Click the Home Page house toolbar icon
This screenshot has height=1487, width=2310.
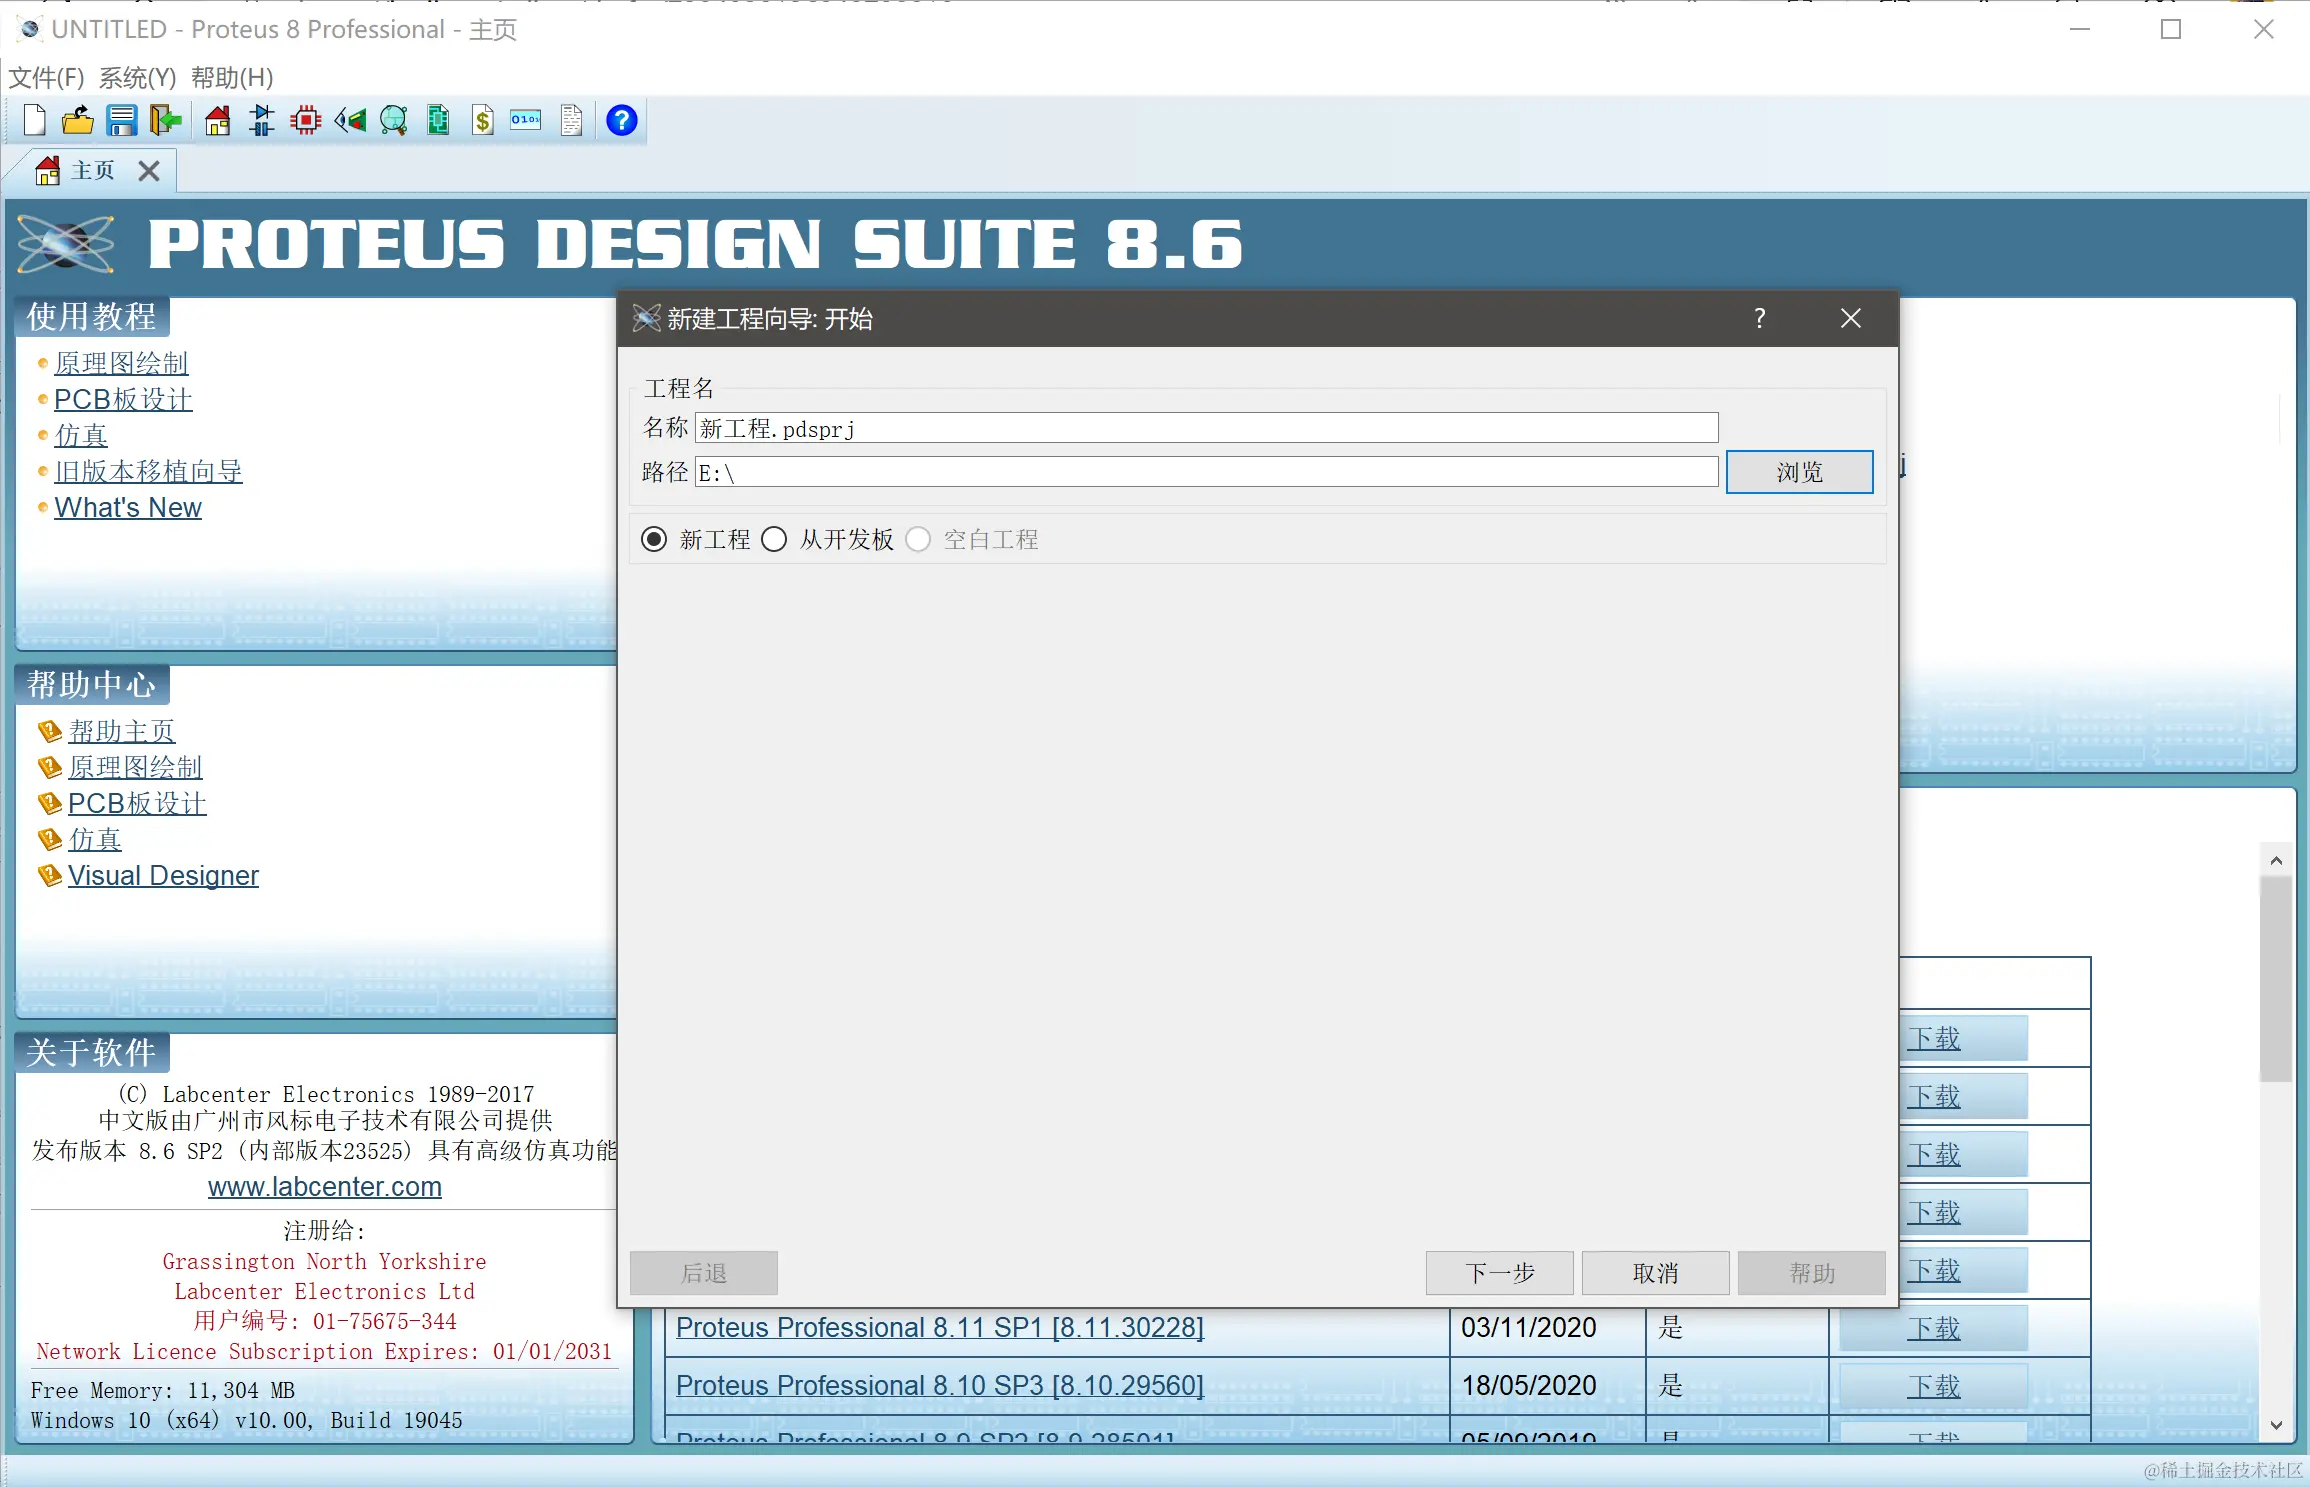click(x=217, y=121)
